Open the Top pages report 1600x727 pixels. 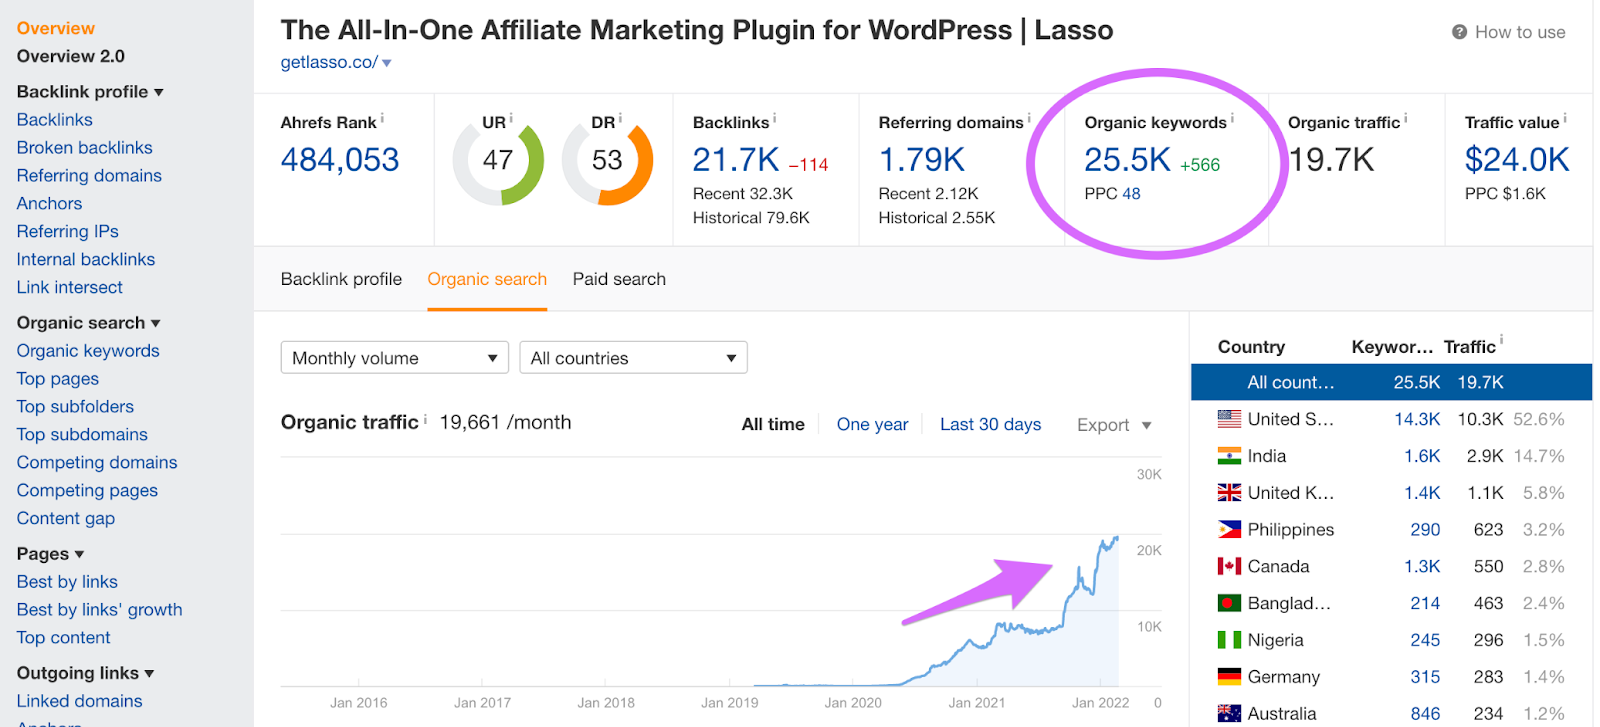58,379
